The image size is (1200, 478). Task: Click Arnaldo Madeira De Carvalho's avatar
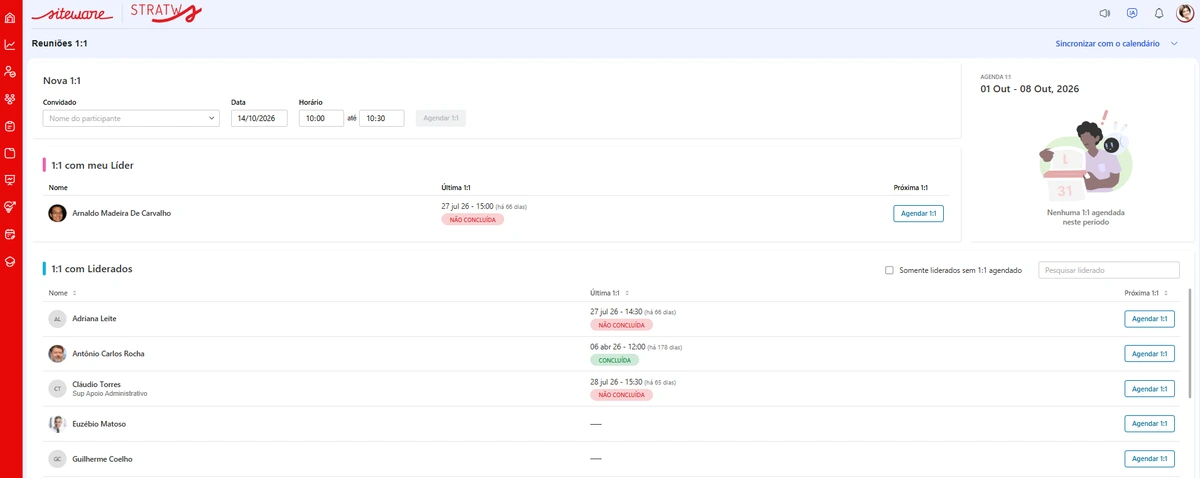[x=57, y=213]
